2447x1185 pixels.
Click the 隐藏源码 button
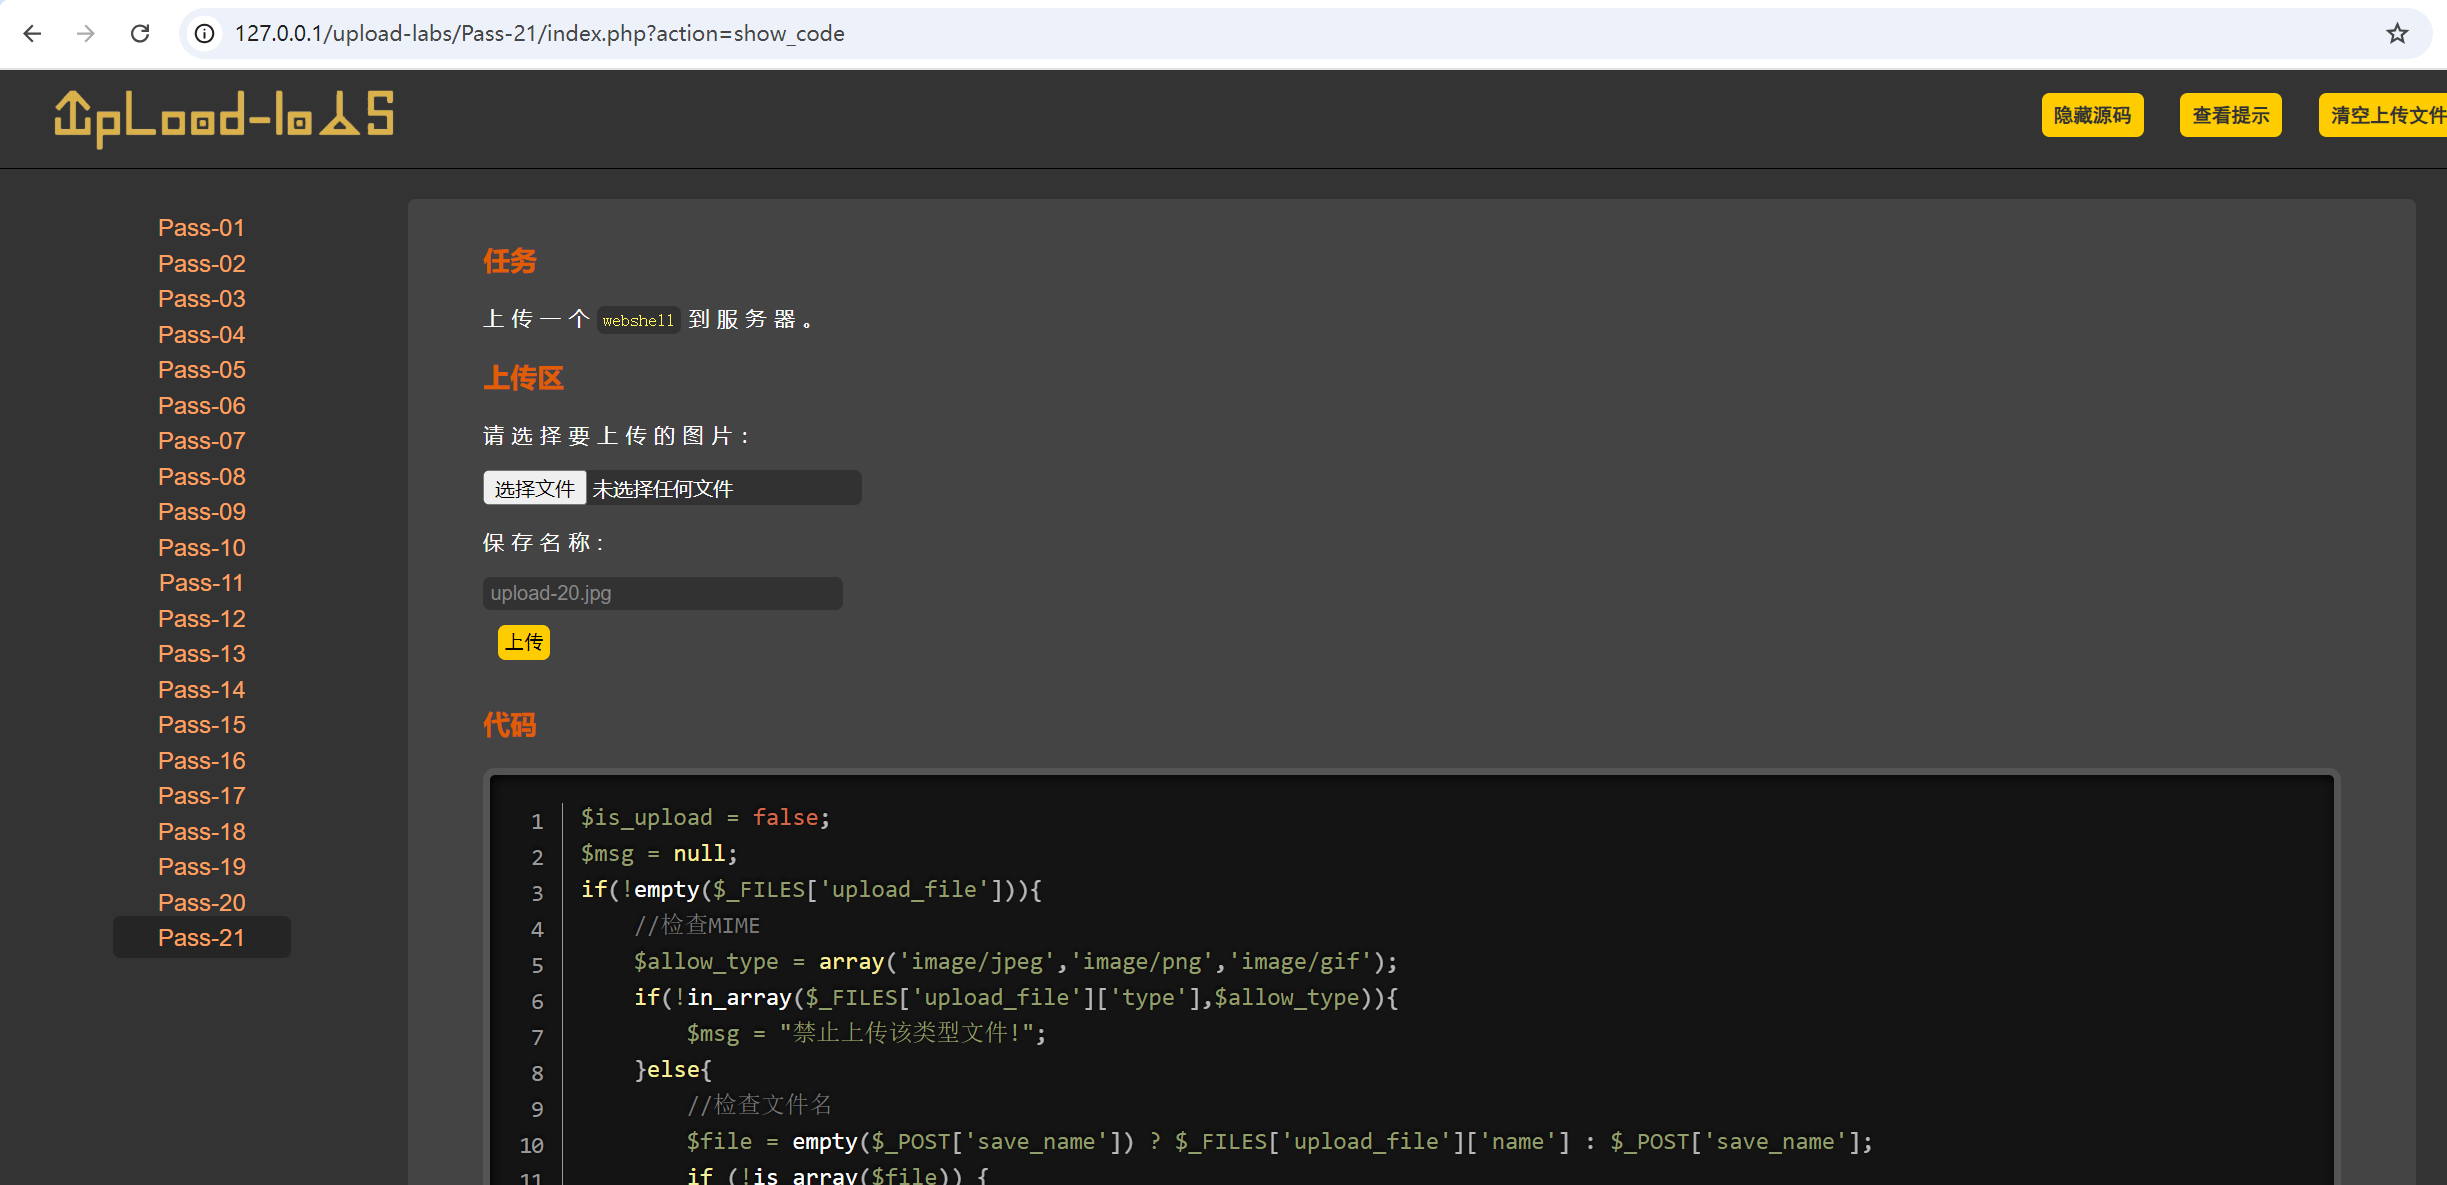click(x=2092, y=115)
